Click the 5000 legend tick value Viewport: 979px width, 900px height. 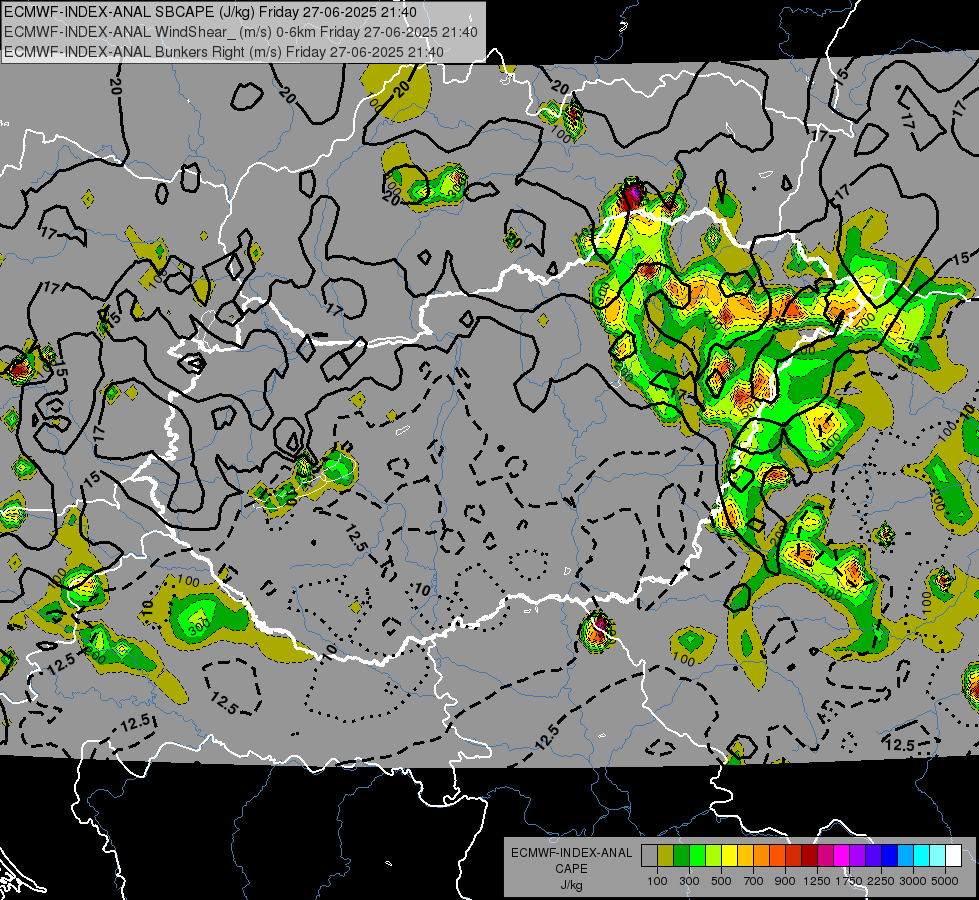pyautogui.click(x=945, y=881)
